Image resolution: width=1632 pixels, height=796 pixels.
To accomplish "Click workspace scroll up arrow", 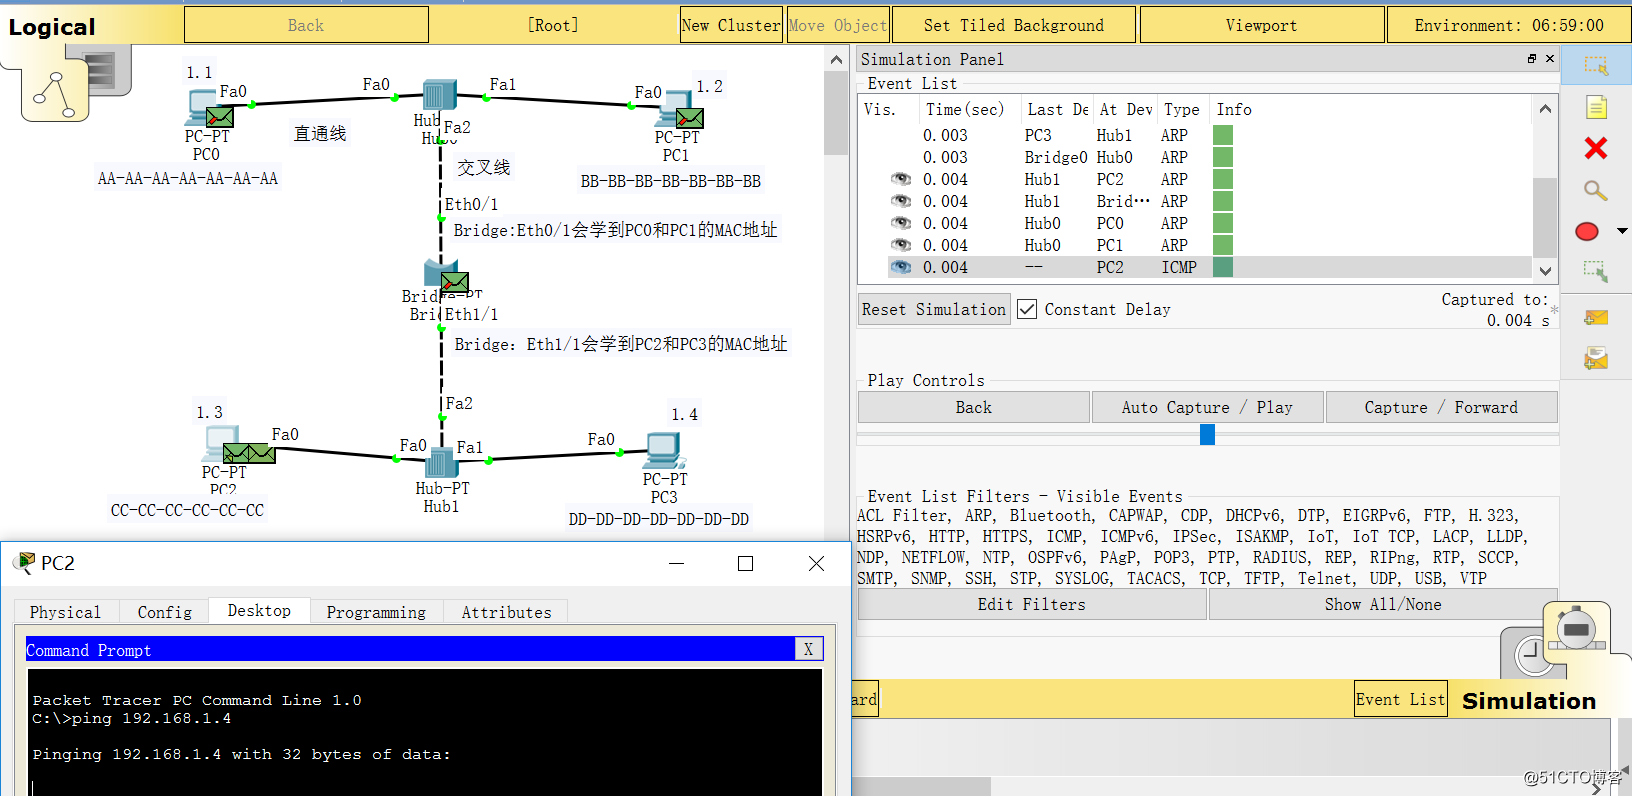I will pos(836,60).
